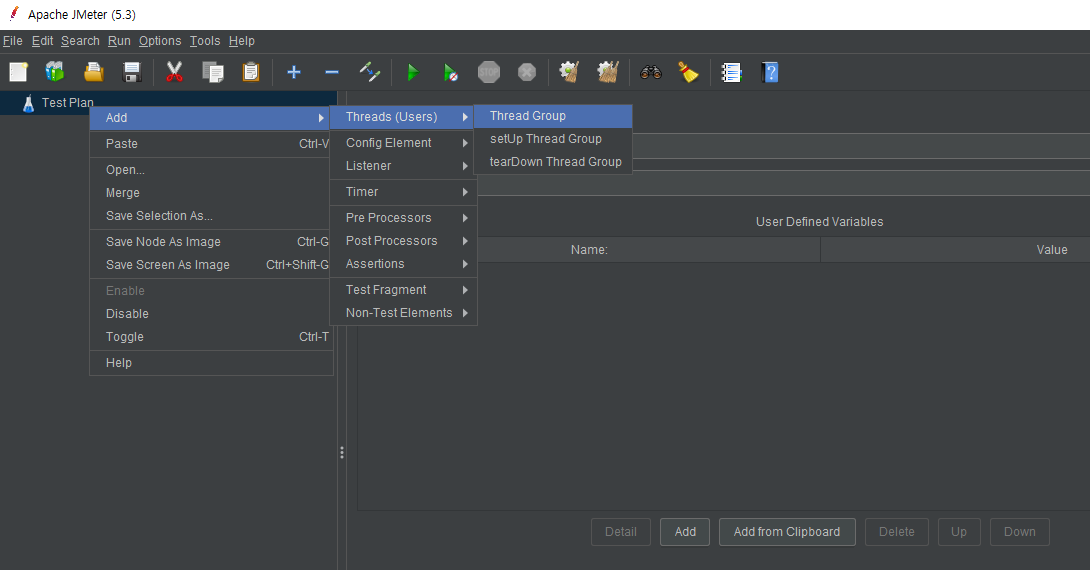Select Save Node As Image
The image size is (1090, 570).
(211, 242)
